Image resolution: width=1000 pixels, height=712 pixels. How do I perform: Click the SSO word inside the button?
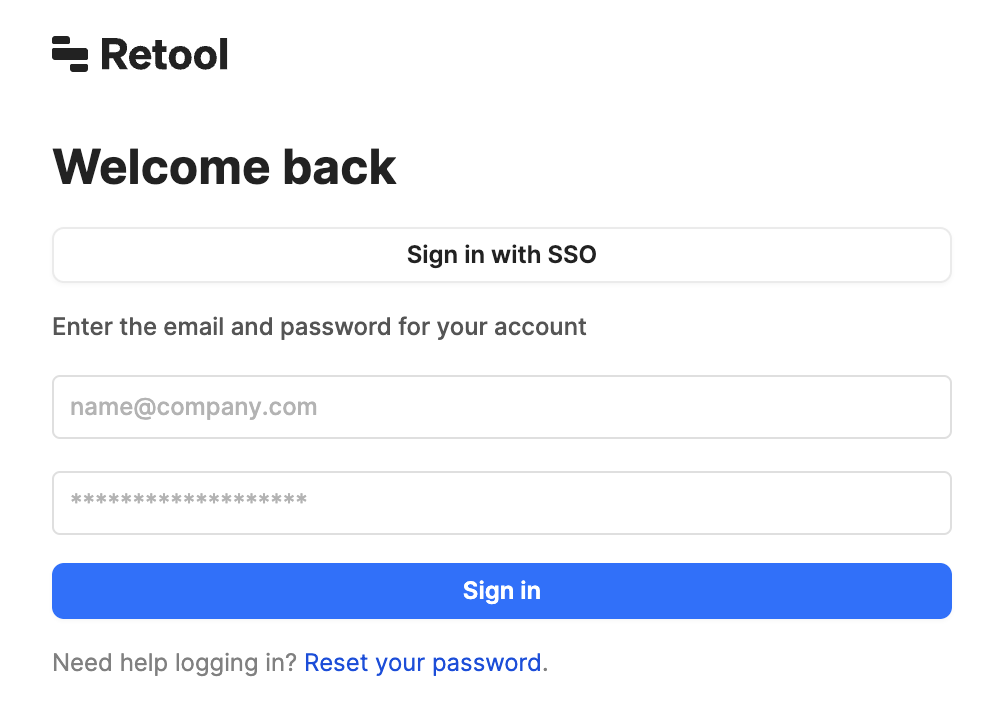[x=572, y=255]
